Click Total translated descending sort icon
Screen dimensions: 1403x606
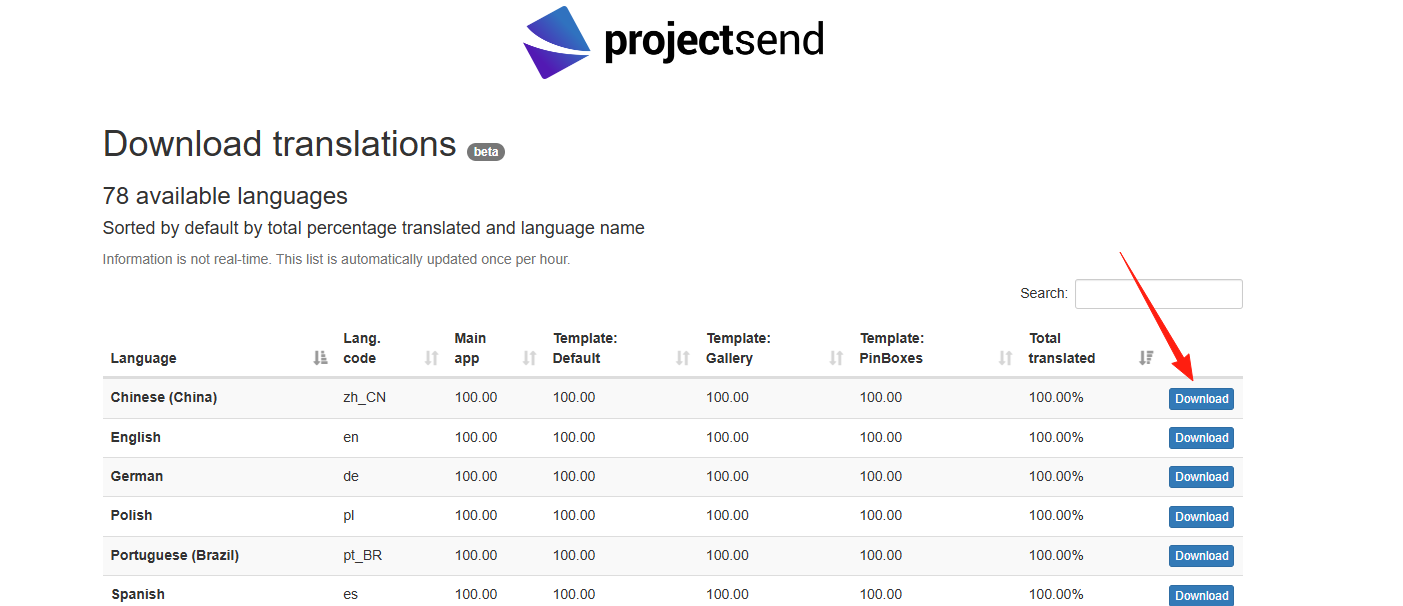(1146, 358)
